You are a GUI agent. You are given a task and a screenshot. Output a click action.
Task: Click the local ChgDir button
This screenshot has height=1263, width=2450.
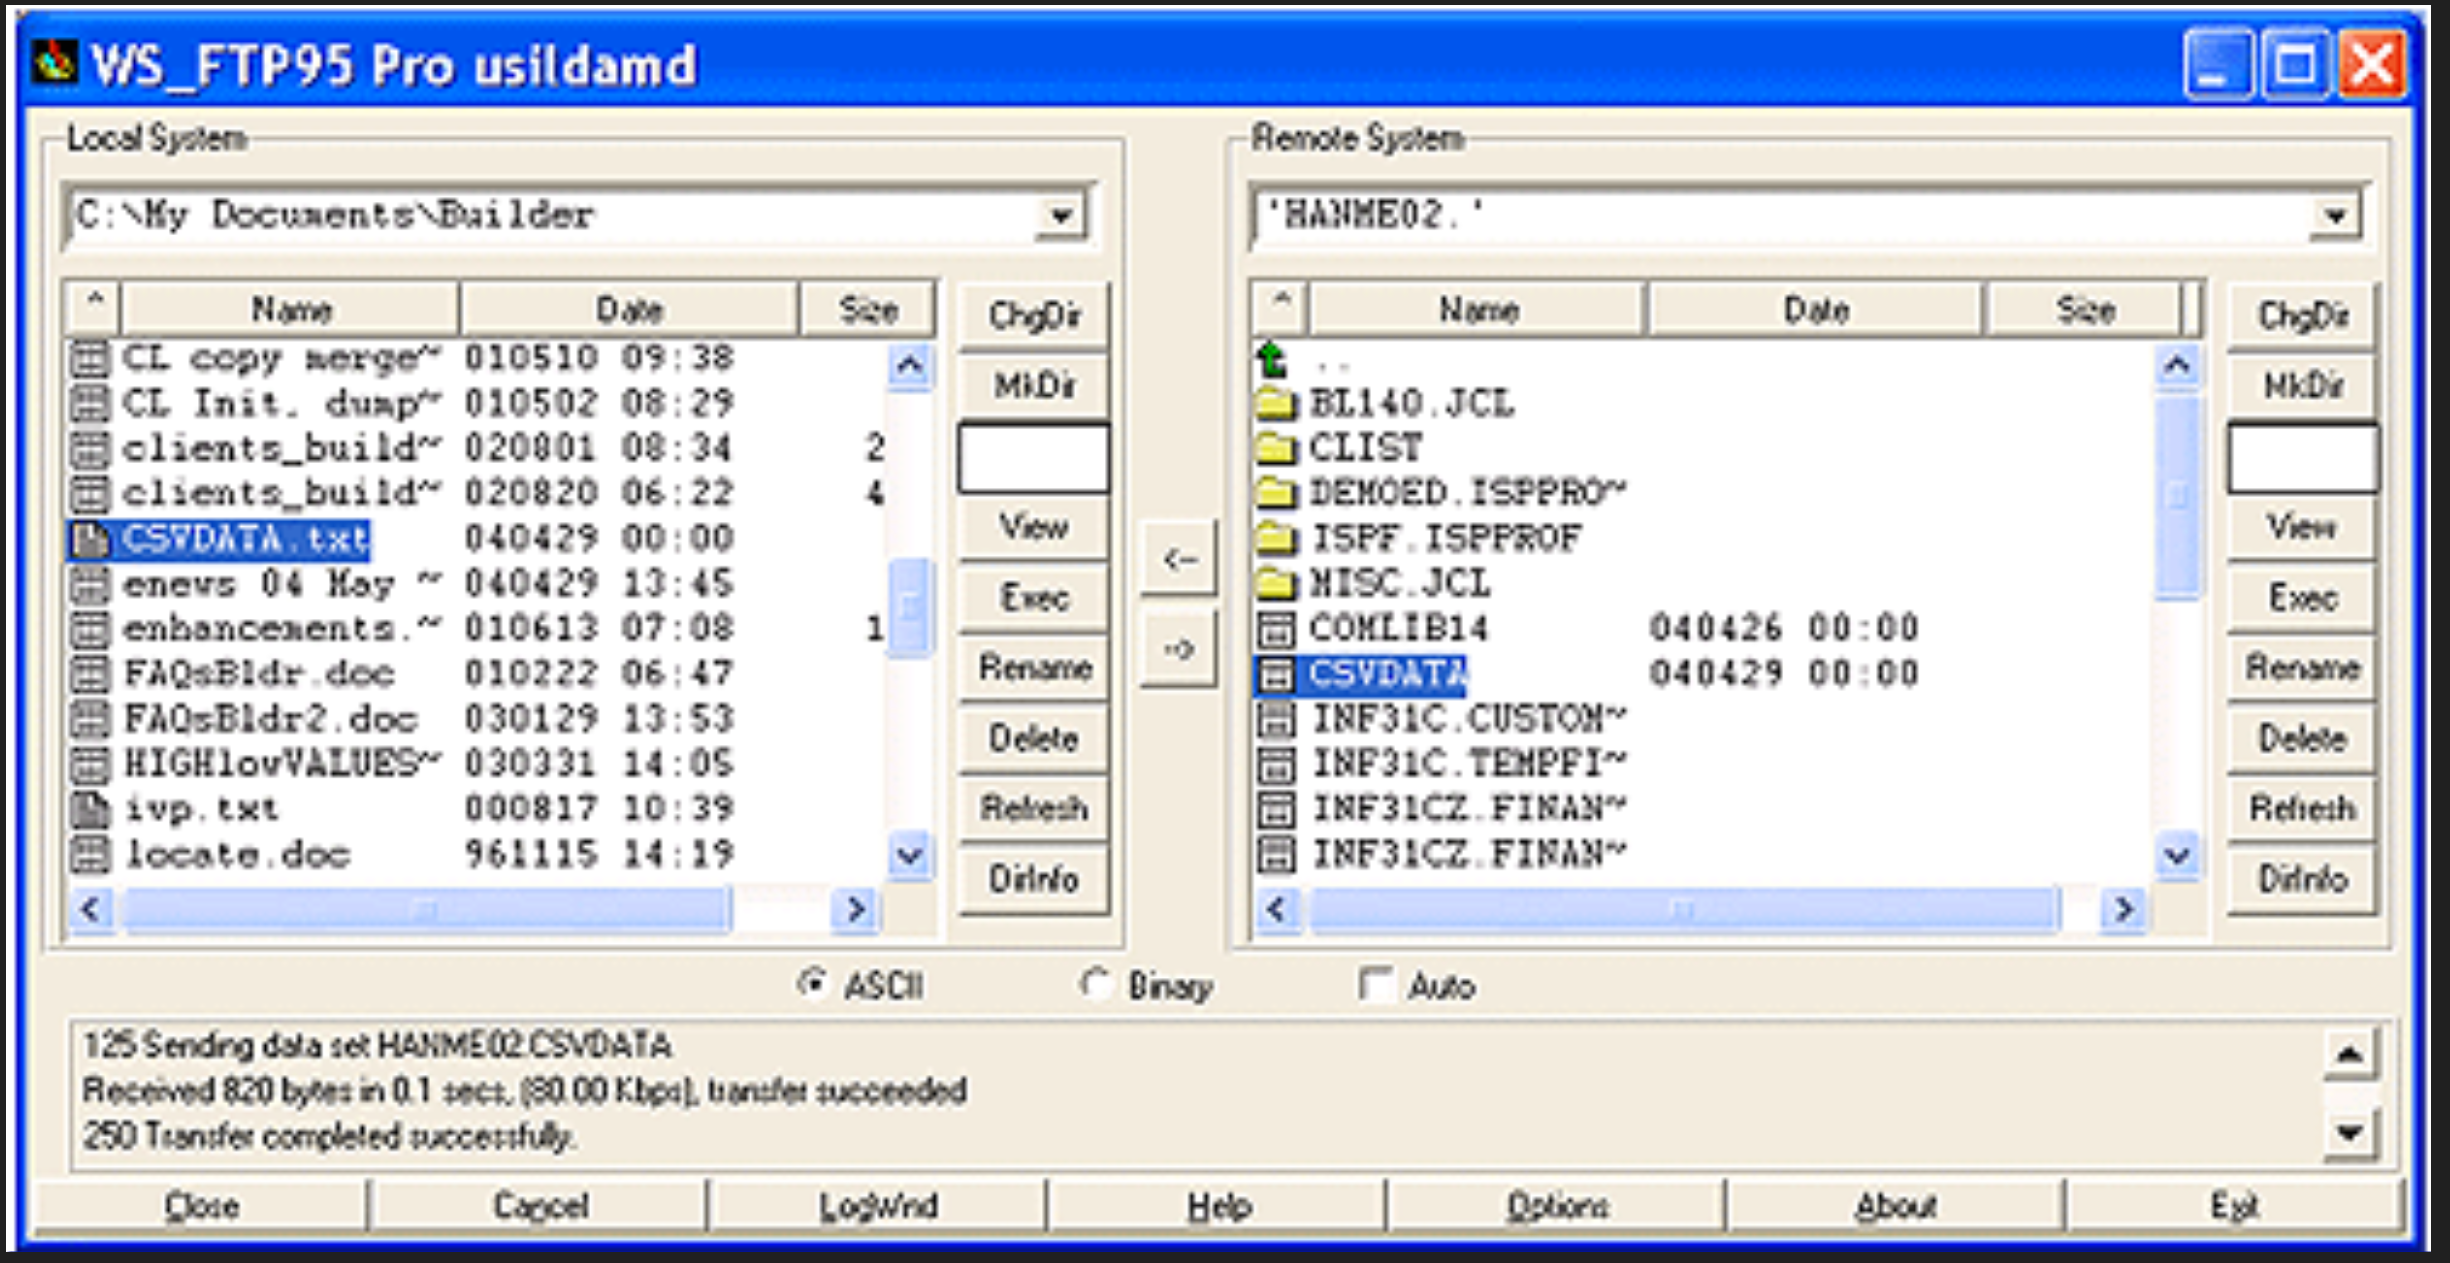[x=1034, y=316]
